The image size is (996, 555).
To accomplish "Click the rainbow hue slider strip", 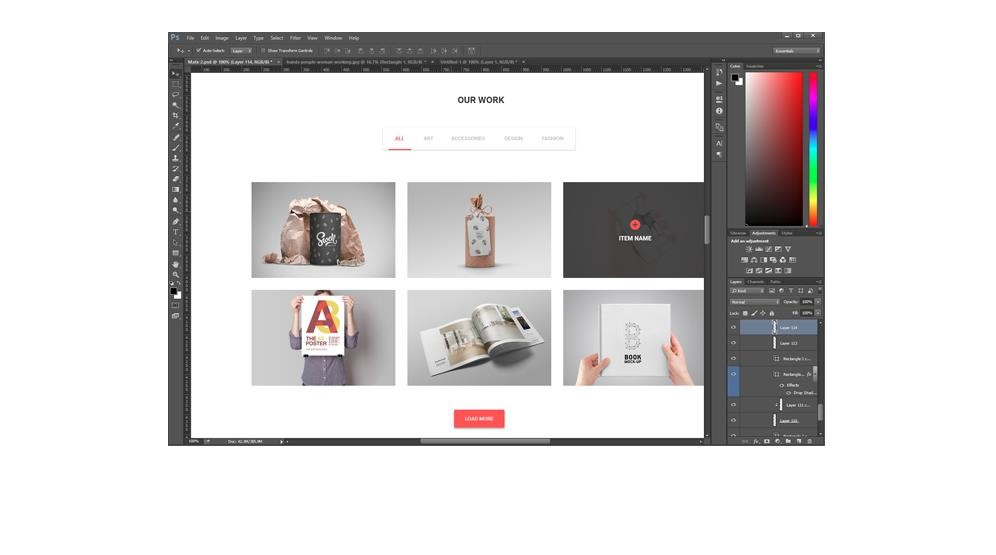I will pos(813,148).
